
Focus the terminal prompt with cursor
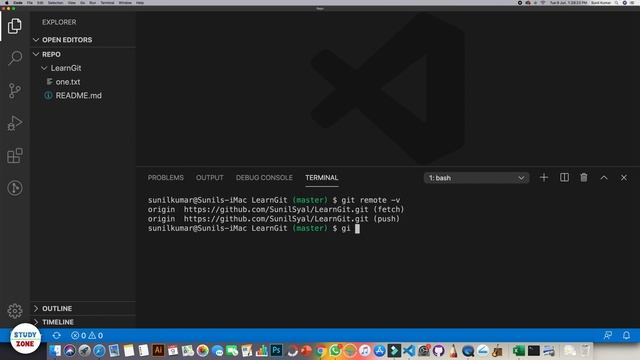[253, 228]
